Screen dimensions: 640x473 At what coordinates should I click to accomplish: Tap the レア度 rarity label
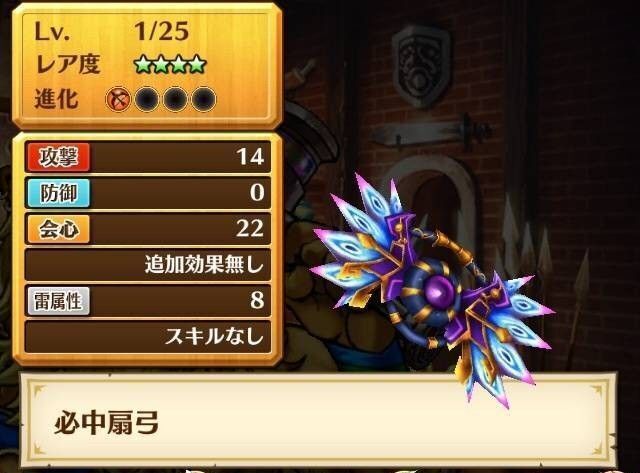[68, 64]
